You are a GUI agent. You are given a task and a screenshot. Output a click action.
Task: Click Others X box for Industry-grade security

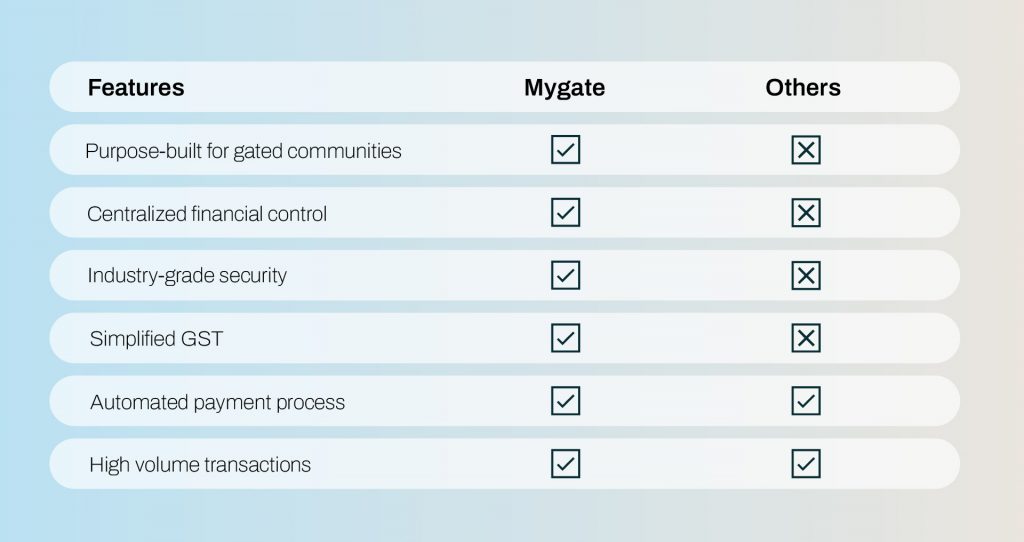click(806, 275)
